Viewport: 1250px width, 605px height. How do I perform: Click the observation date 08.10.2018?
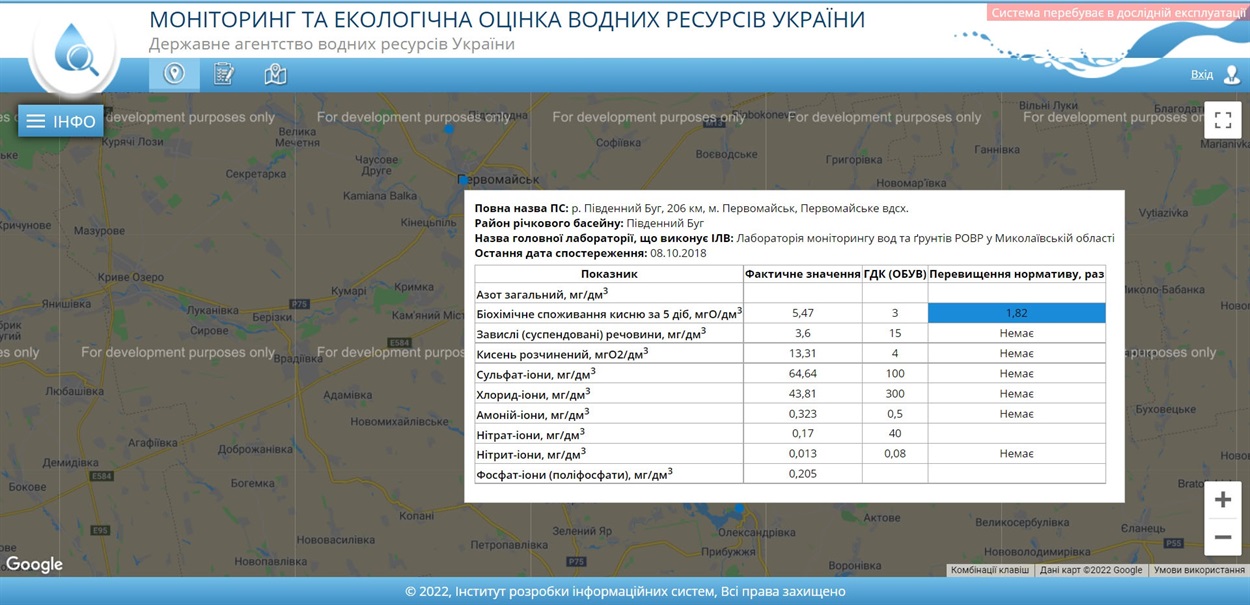[x=678, y=253]
